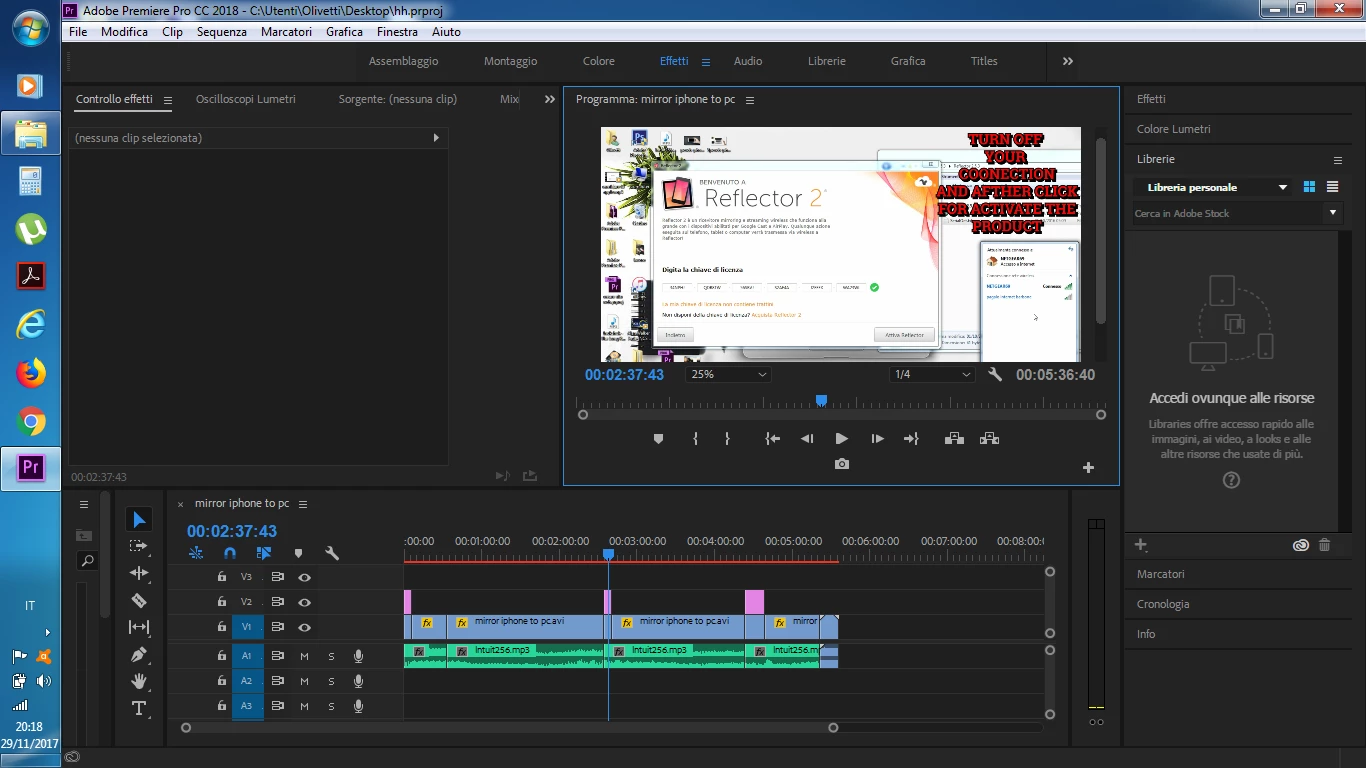Open Program monitor settings wrench

click(x=995, y=374)
